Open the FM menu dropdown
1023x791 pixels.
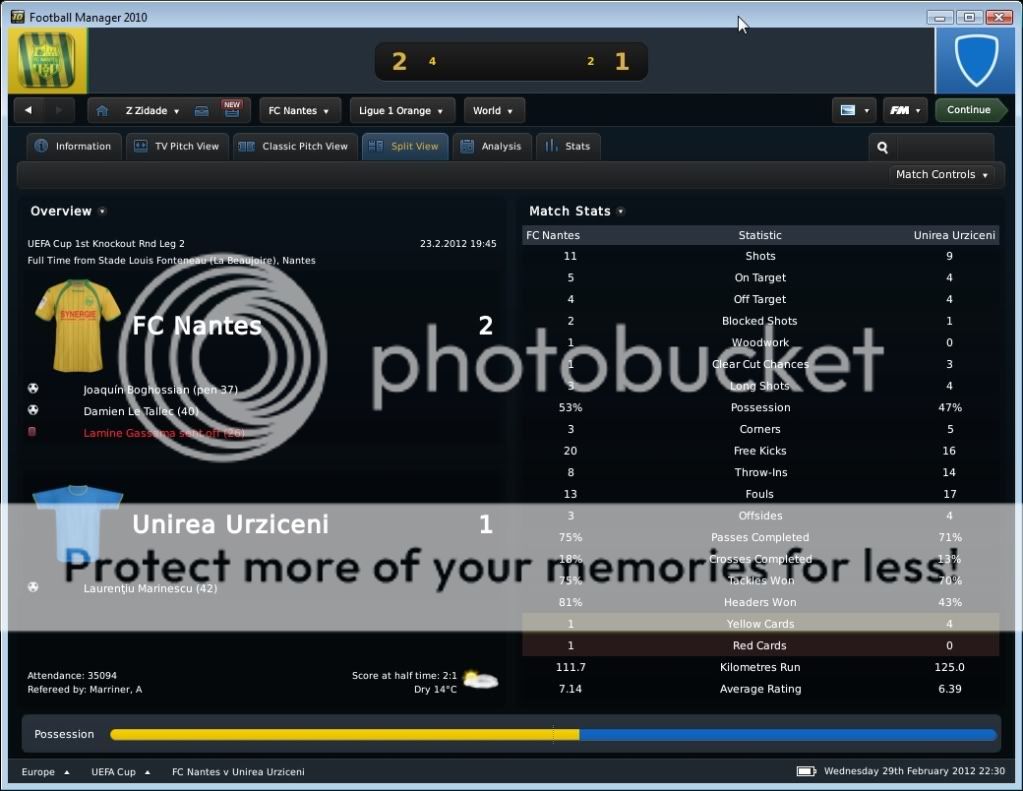904,111
